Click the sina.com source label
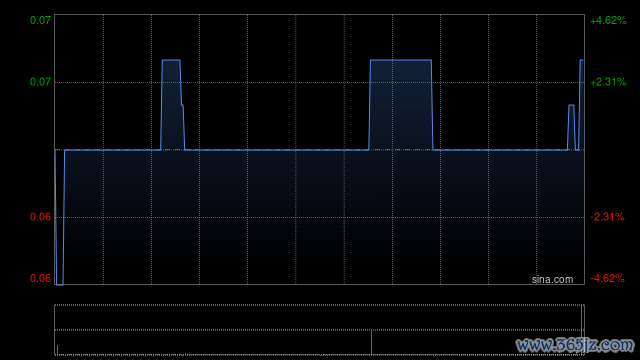Viewport: 640px width, 360px height. coord(552,280)
